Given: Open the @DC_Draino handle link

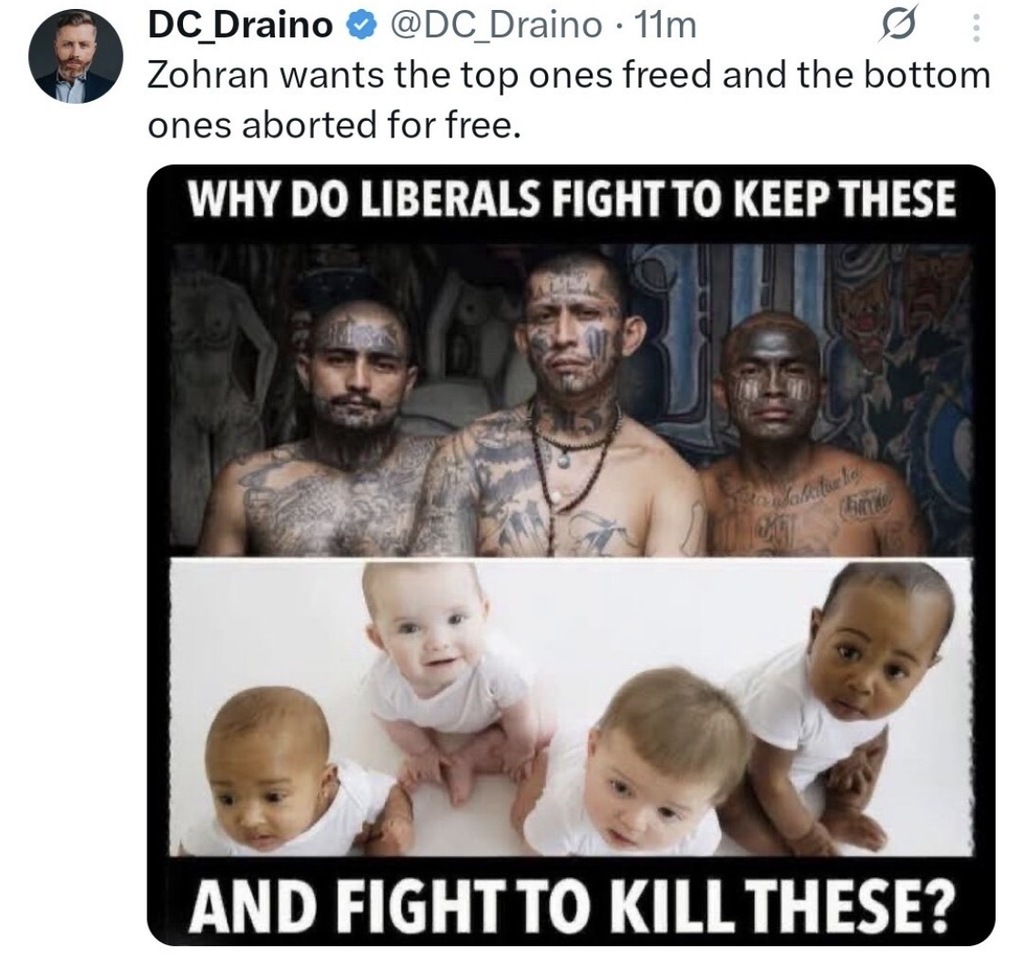Looking at the screenshot, I should pos(496,26).
